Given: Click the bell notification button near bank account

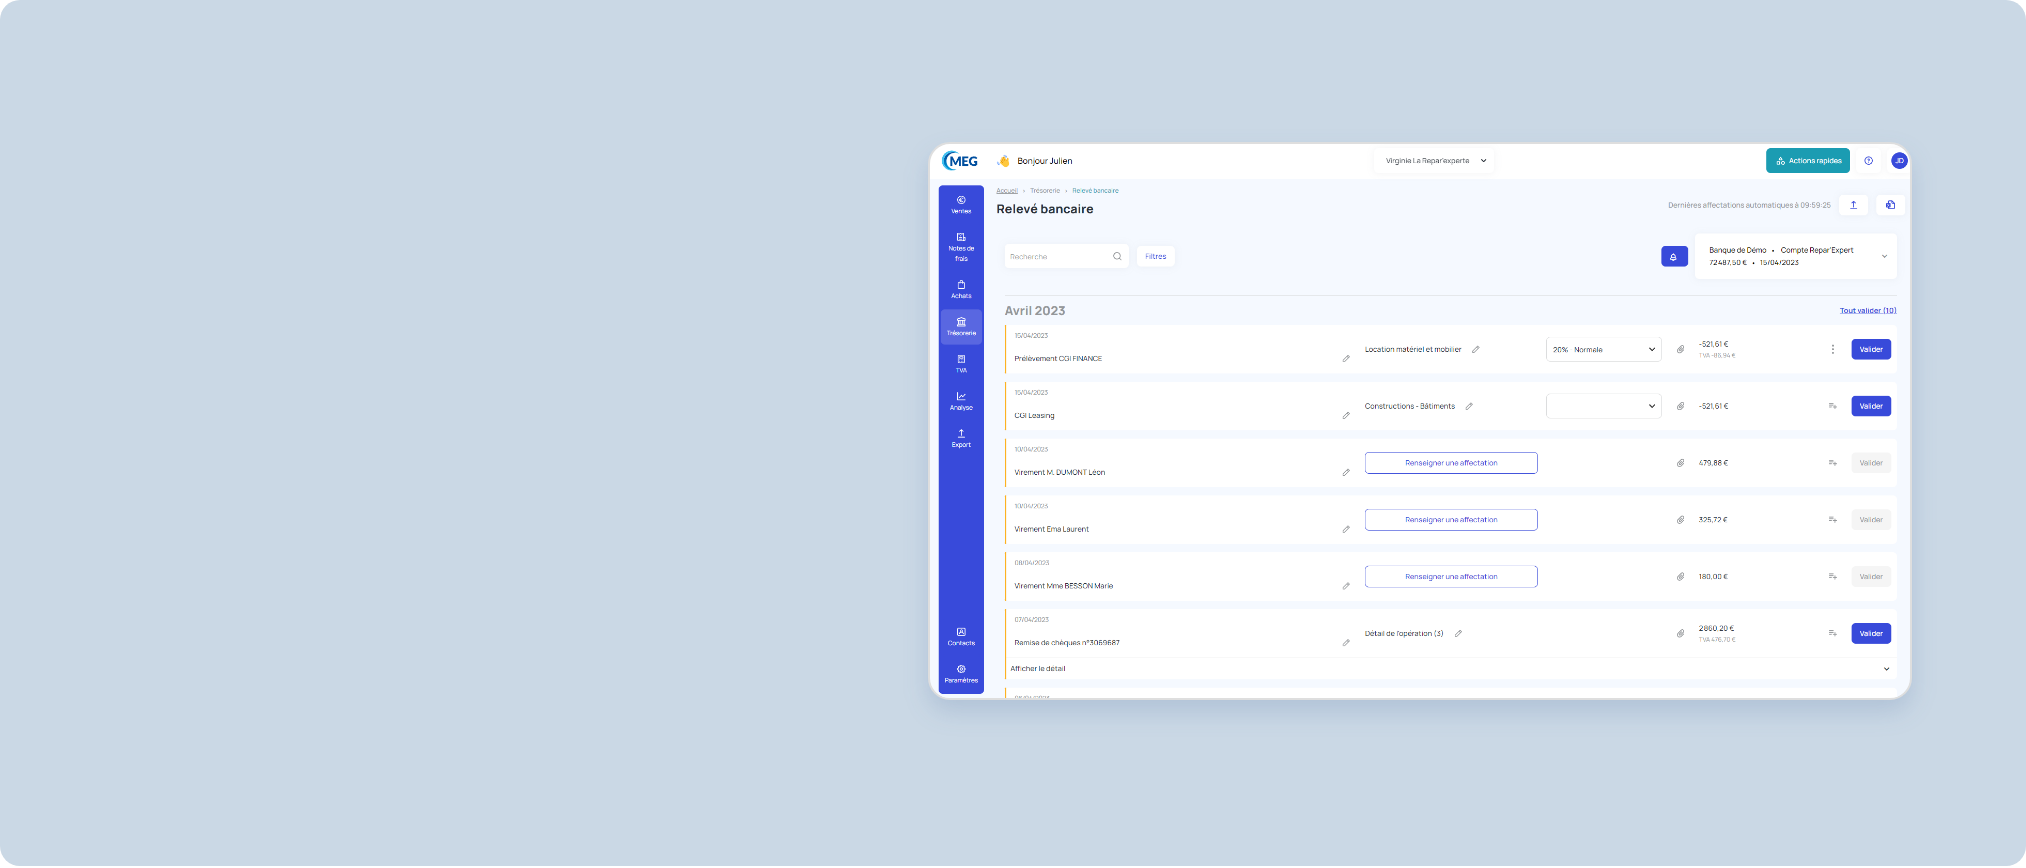Looking at the screenshot, I should coord(1674,257).
